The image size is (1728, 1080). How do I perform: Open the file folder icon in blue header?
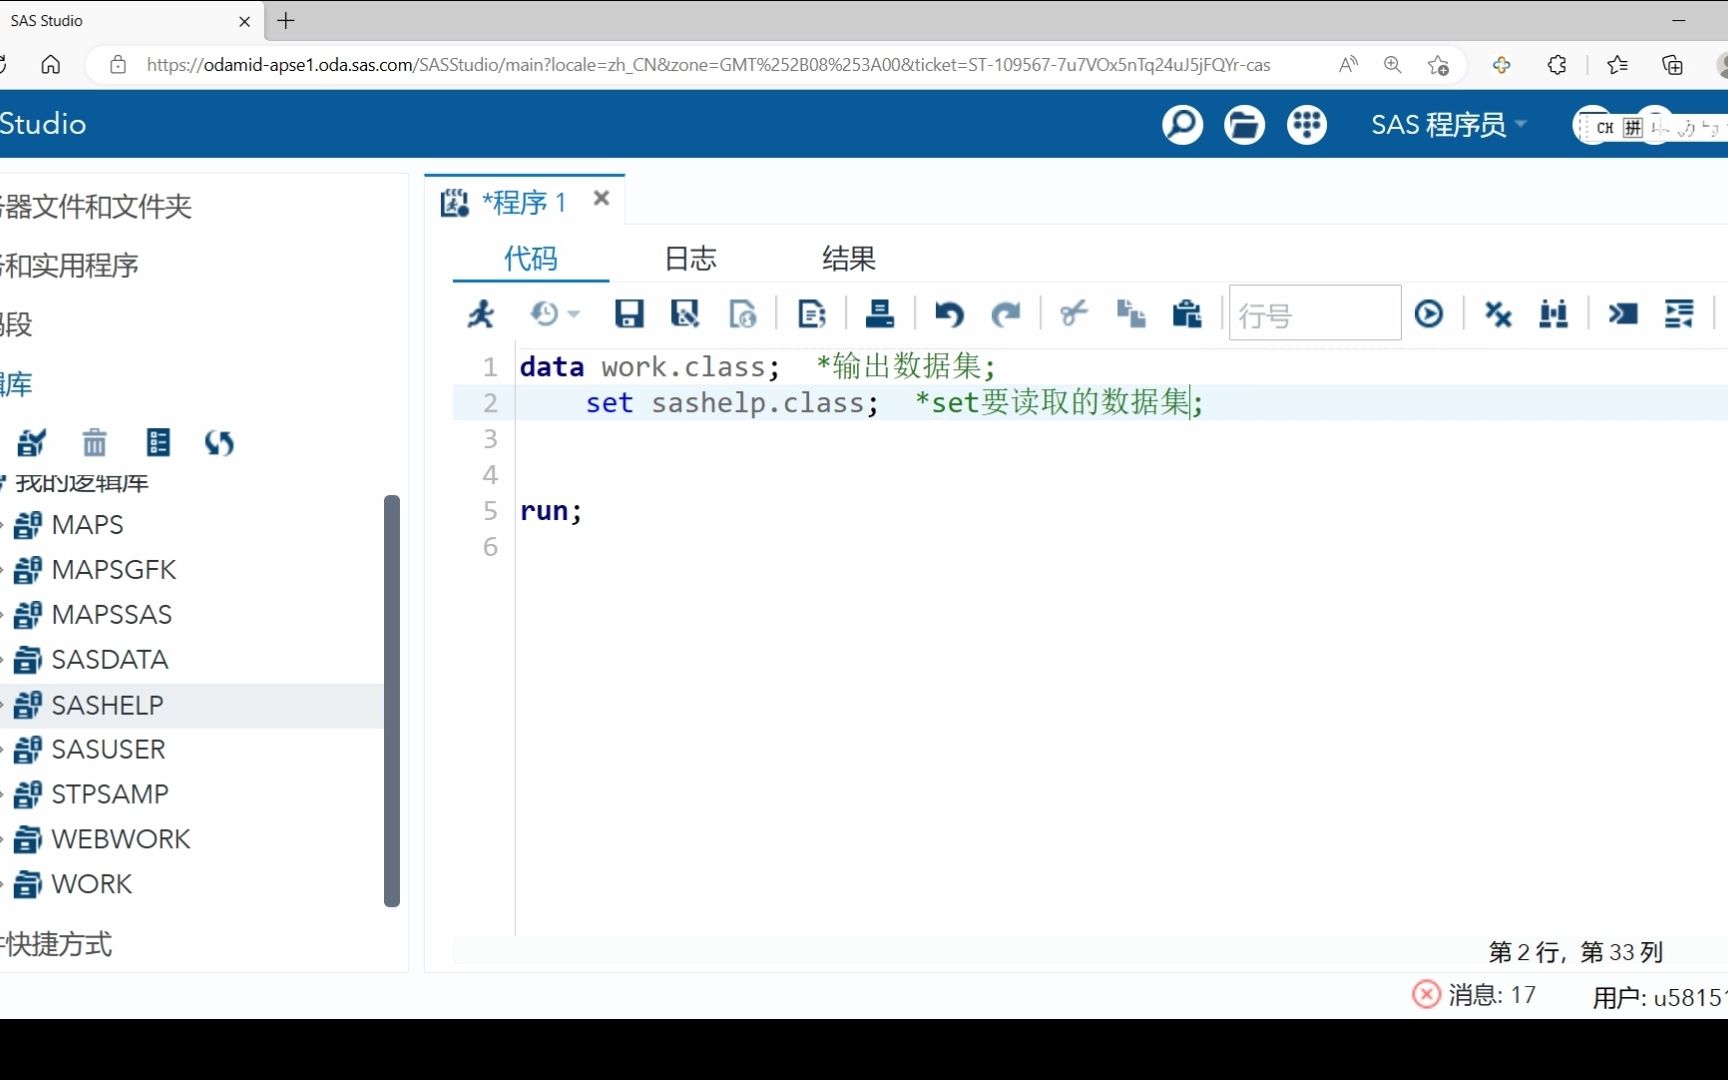[1244, 125]
